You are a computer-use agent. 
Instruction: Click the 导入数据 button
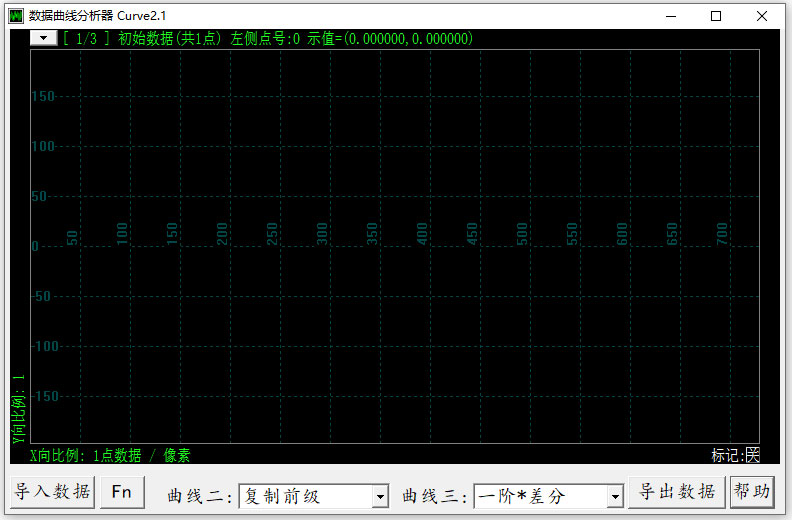53,492
